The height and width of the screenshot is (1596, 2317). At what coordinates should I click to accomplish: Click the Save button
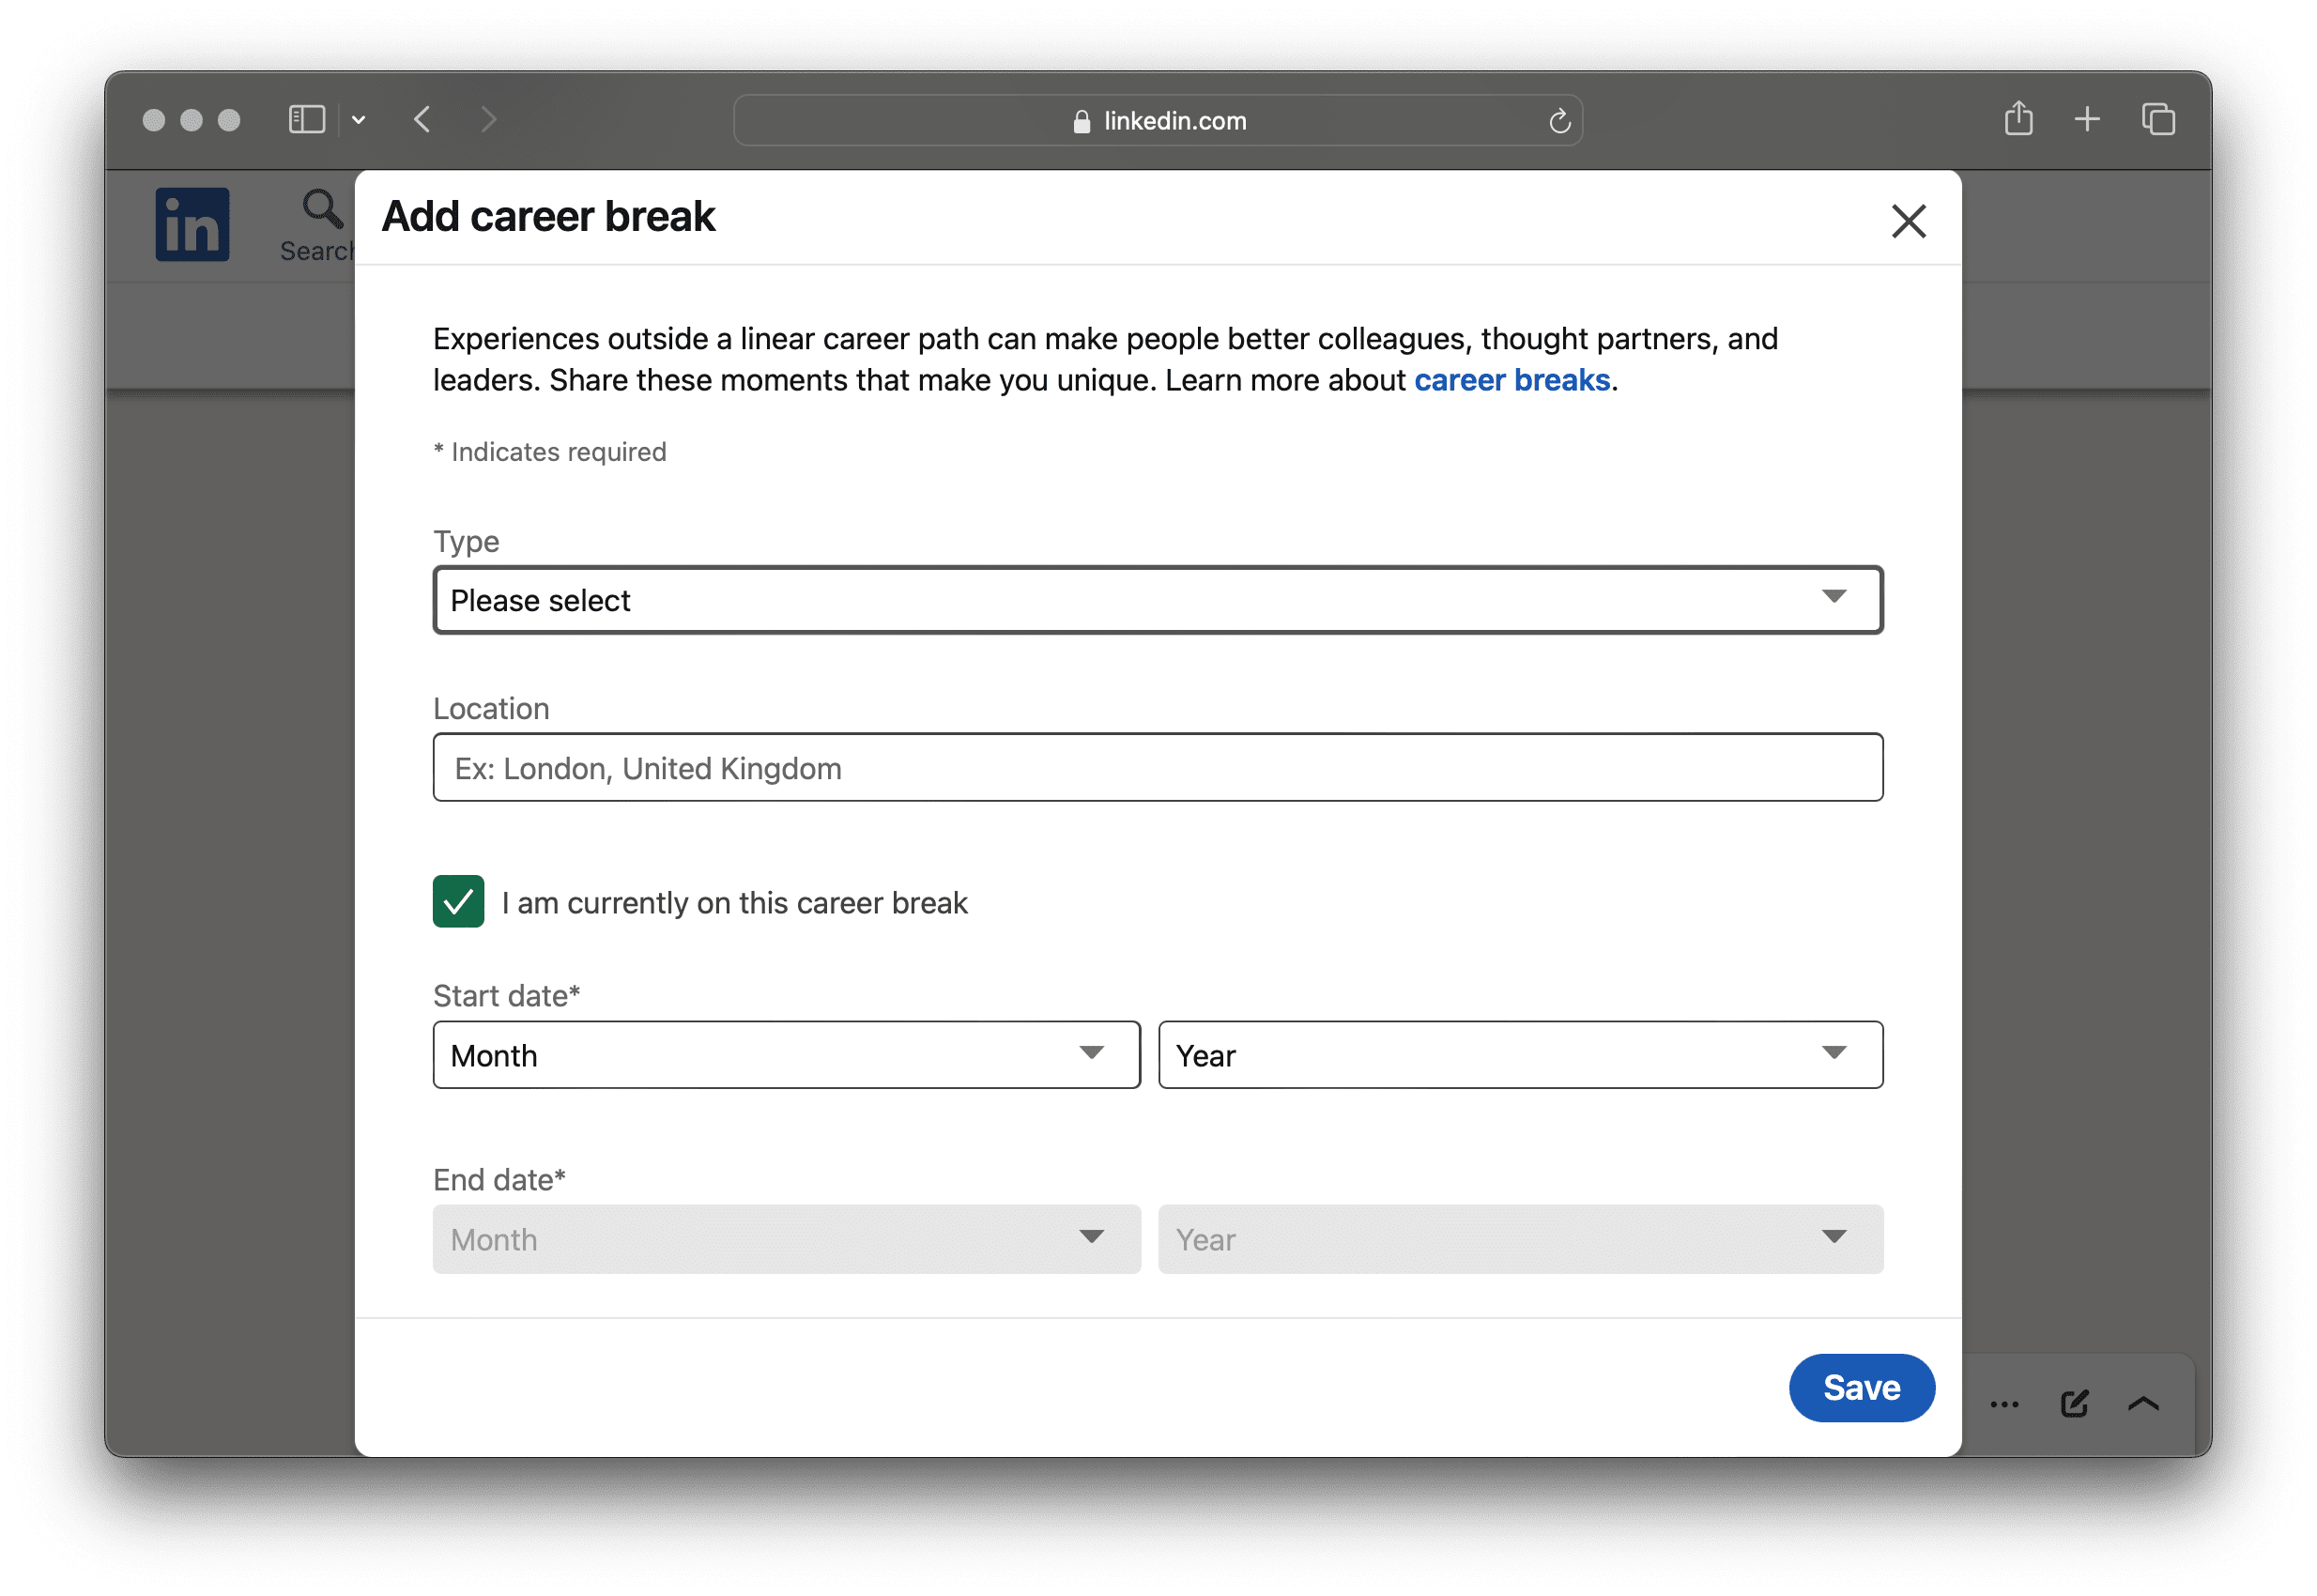[1860, 1387]
